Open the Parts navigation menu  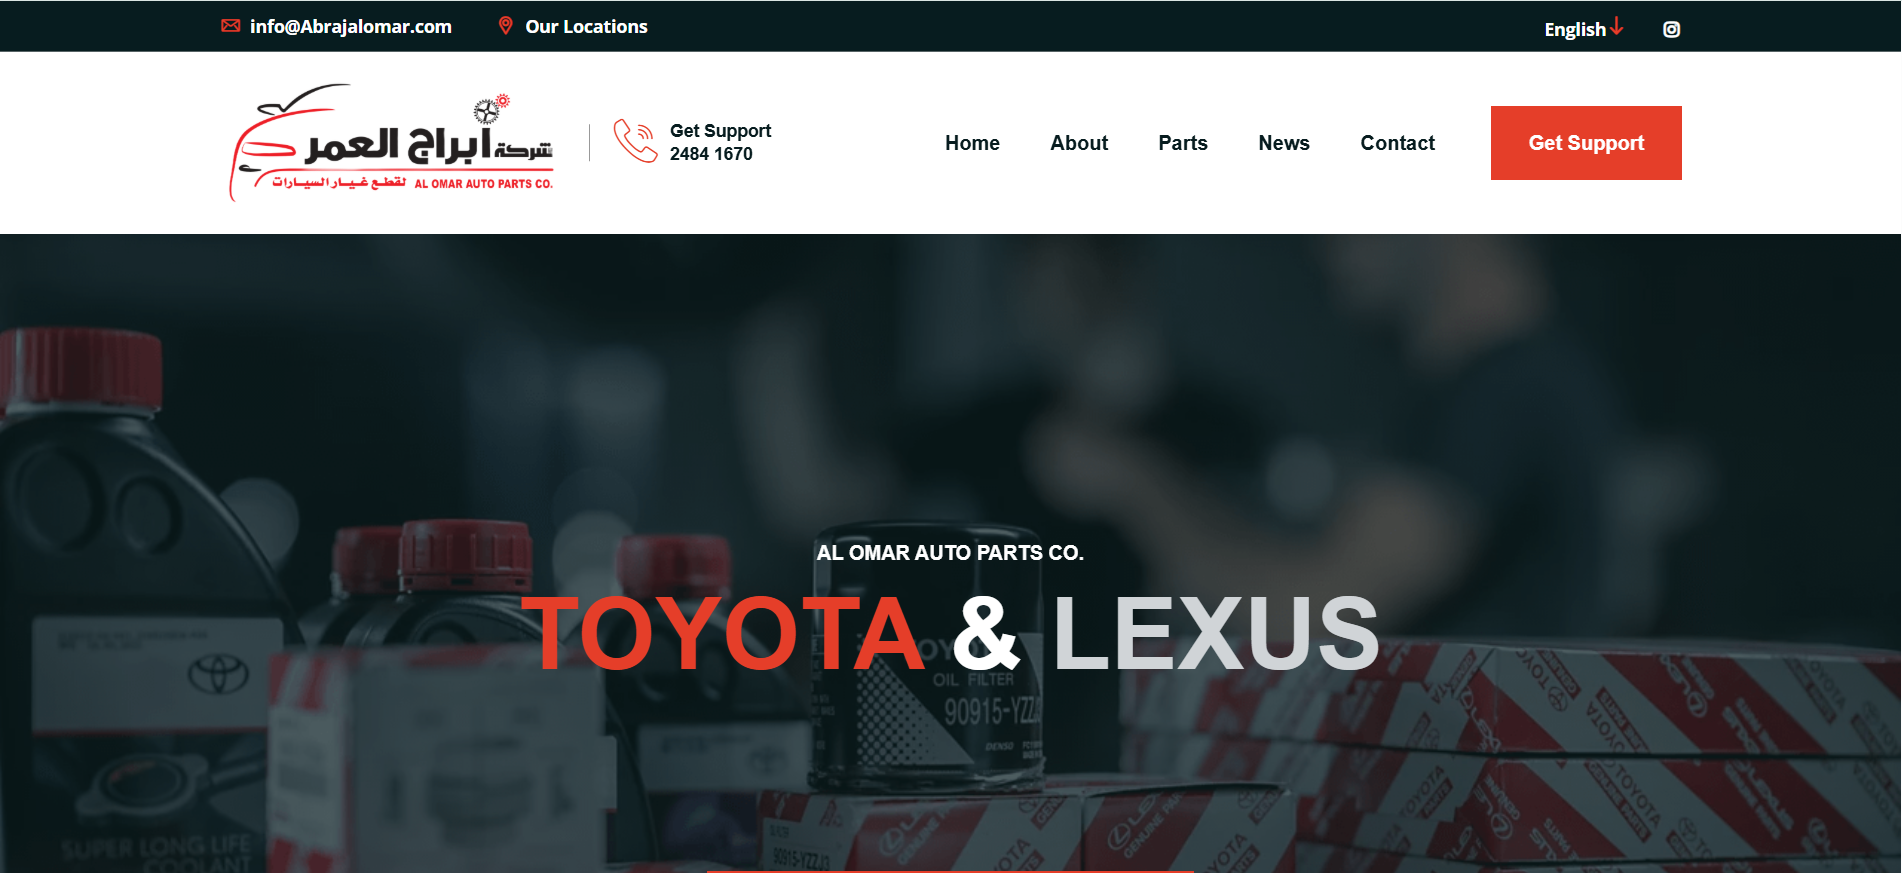1183,143
